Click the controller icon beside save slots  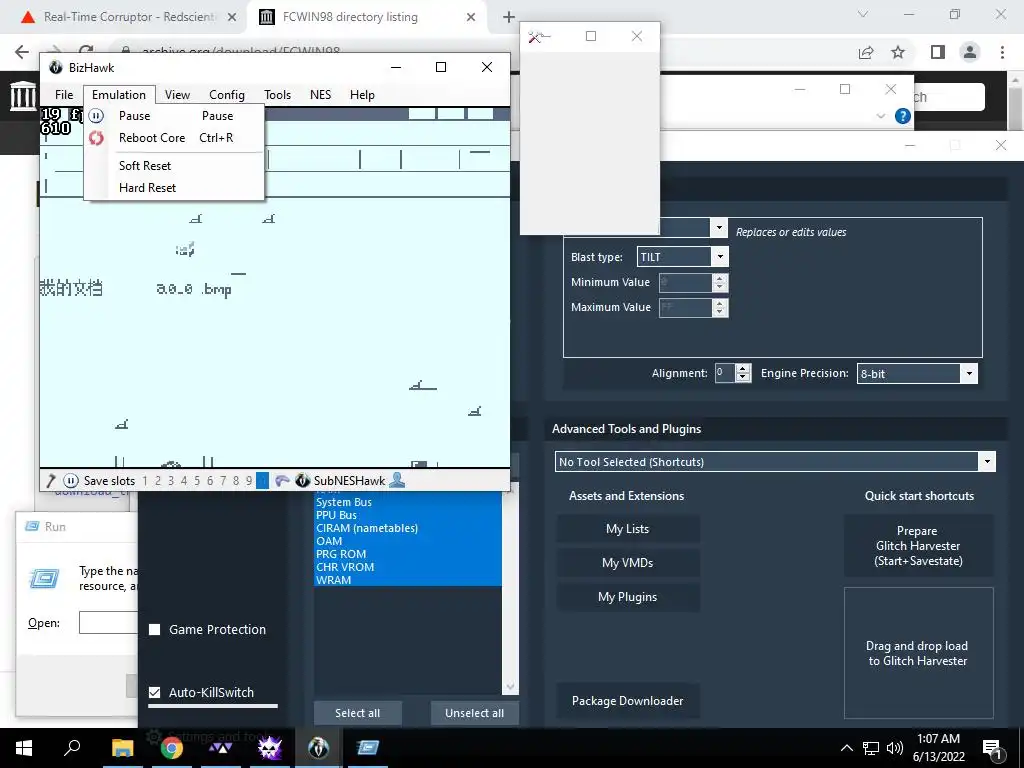point(281,481)
